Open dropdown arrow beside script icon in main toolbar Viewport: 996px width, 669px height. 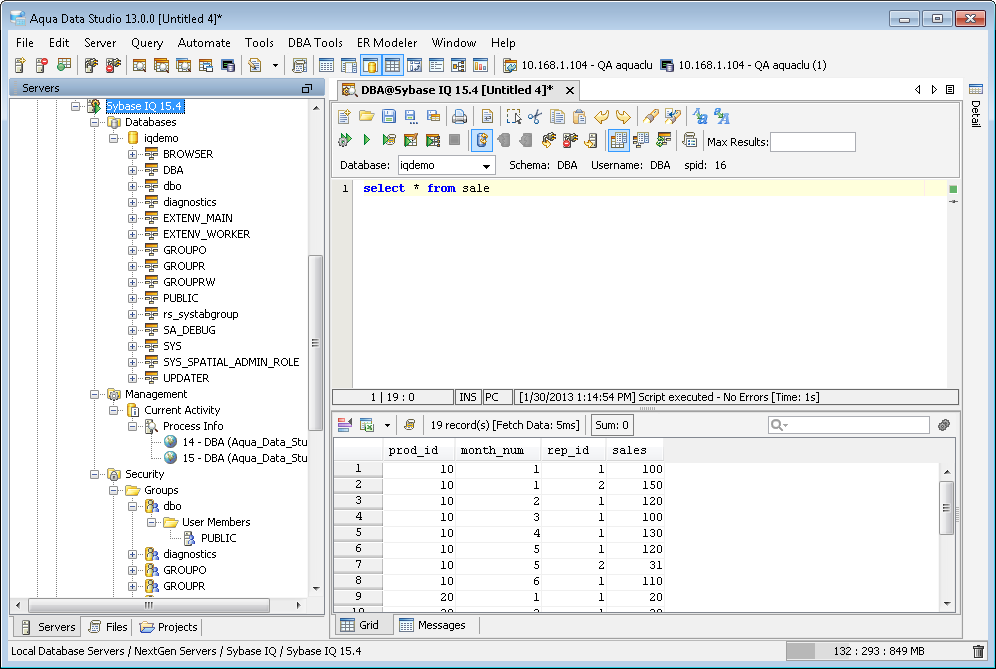(275, 65)
